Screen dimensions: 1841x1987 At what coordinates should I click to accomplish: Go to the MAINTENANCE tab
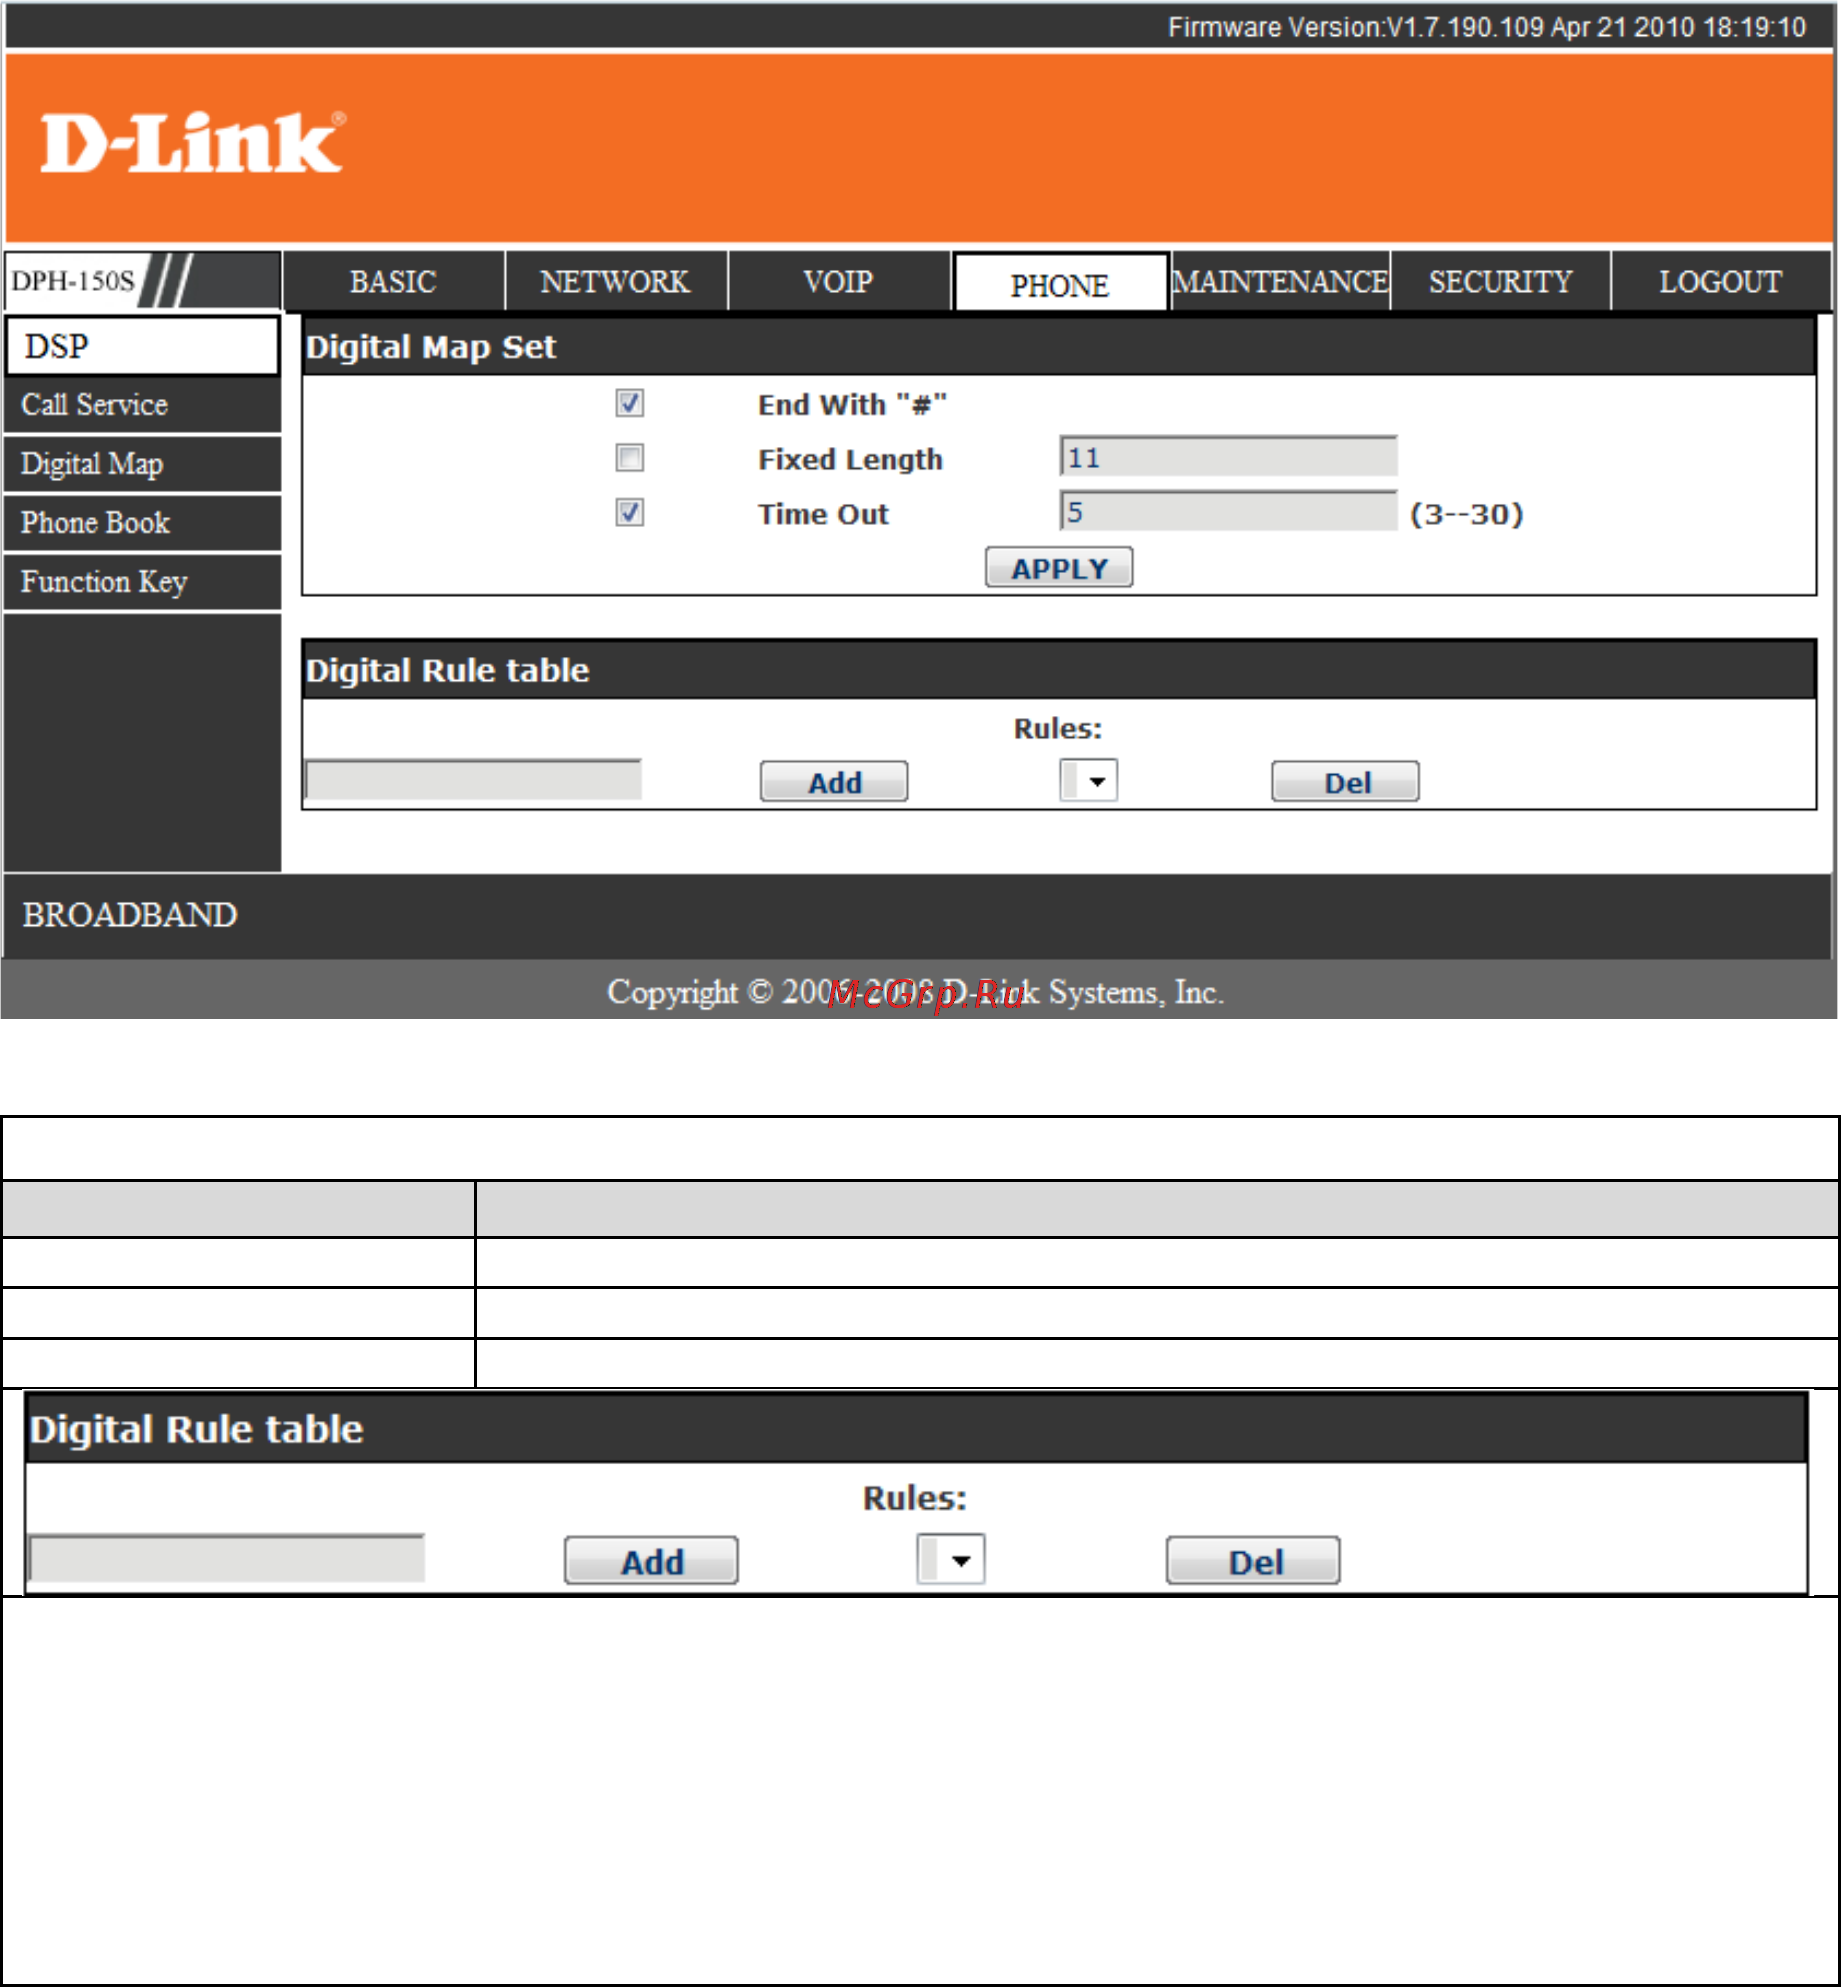click(1280, 282)
